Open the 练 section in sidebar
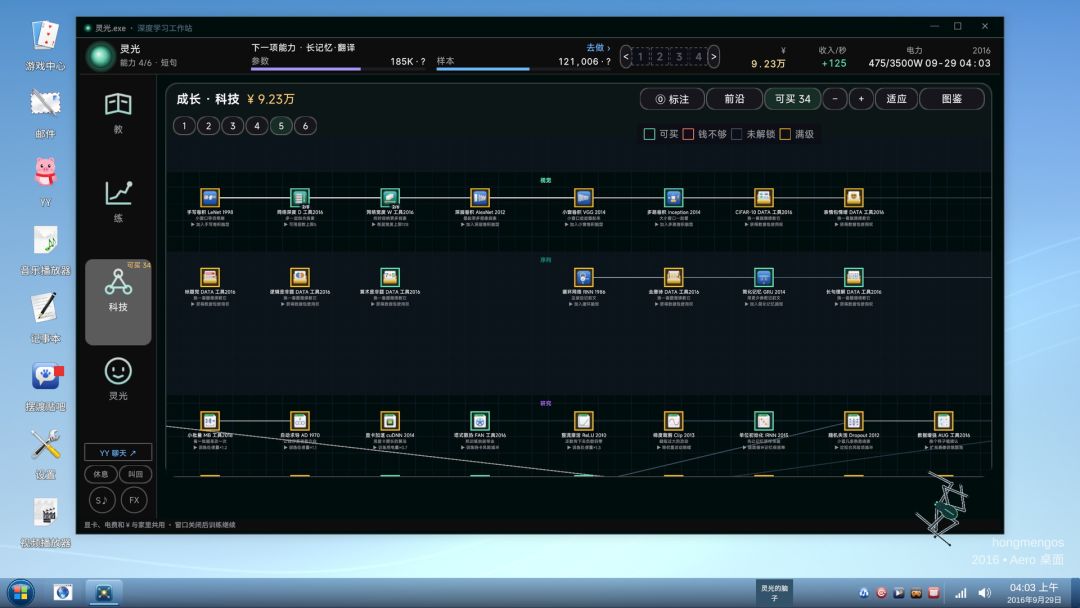Image resolution: width=1080 pixels, height=608 pixels. [x=118, y=201]
